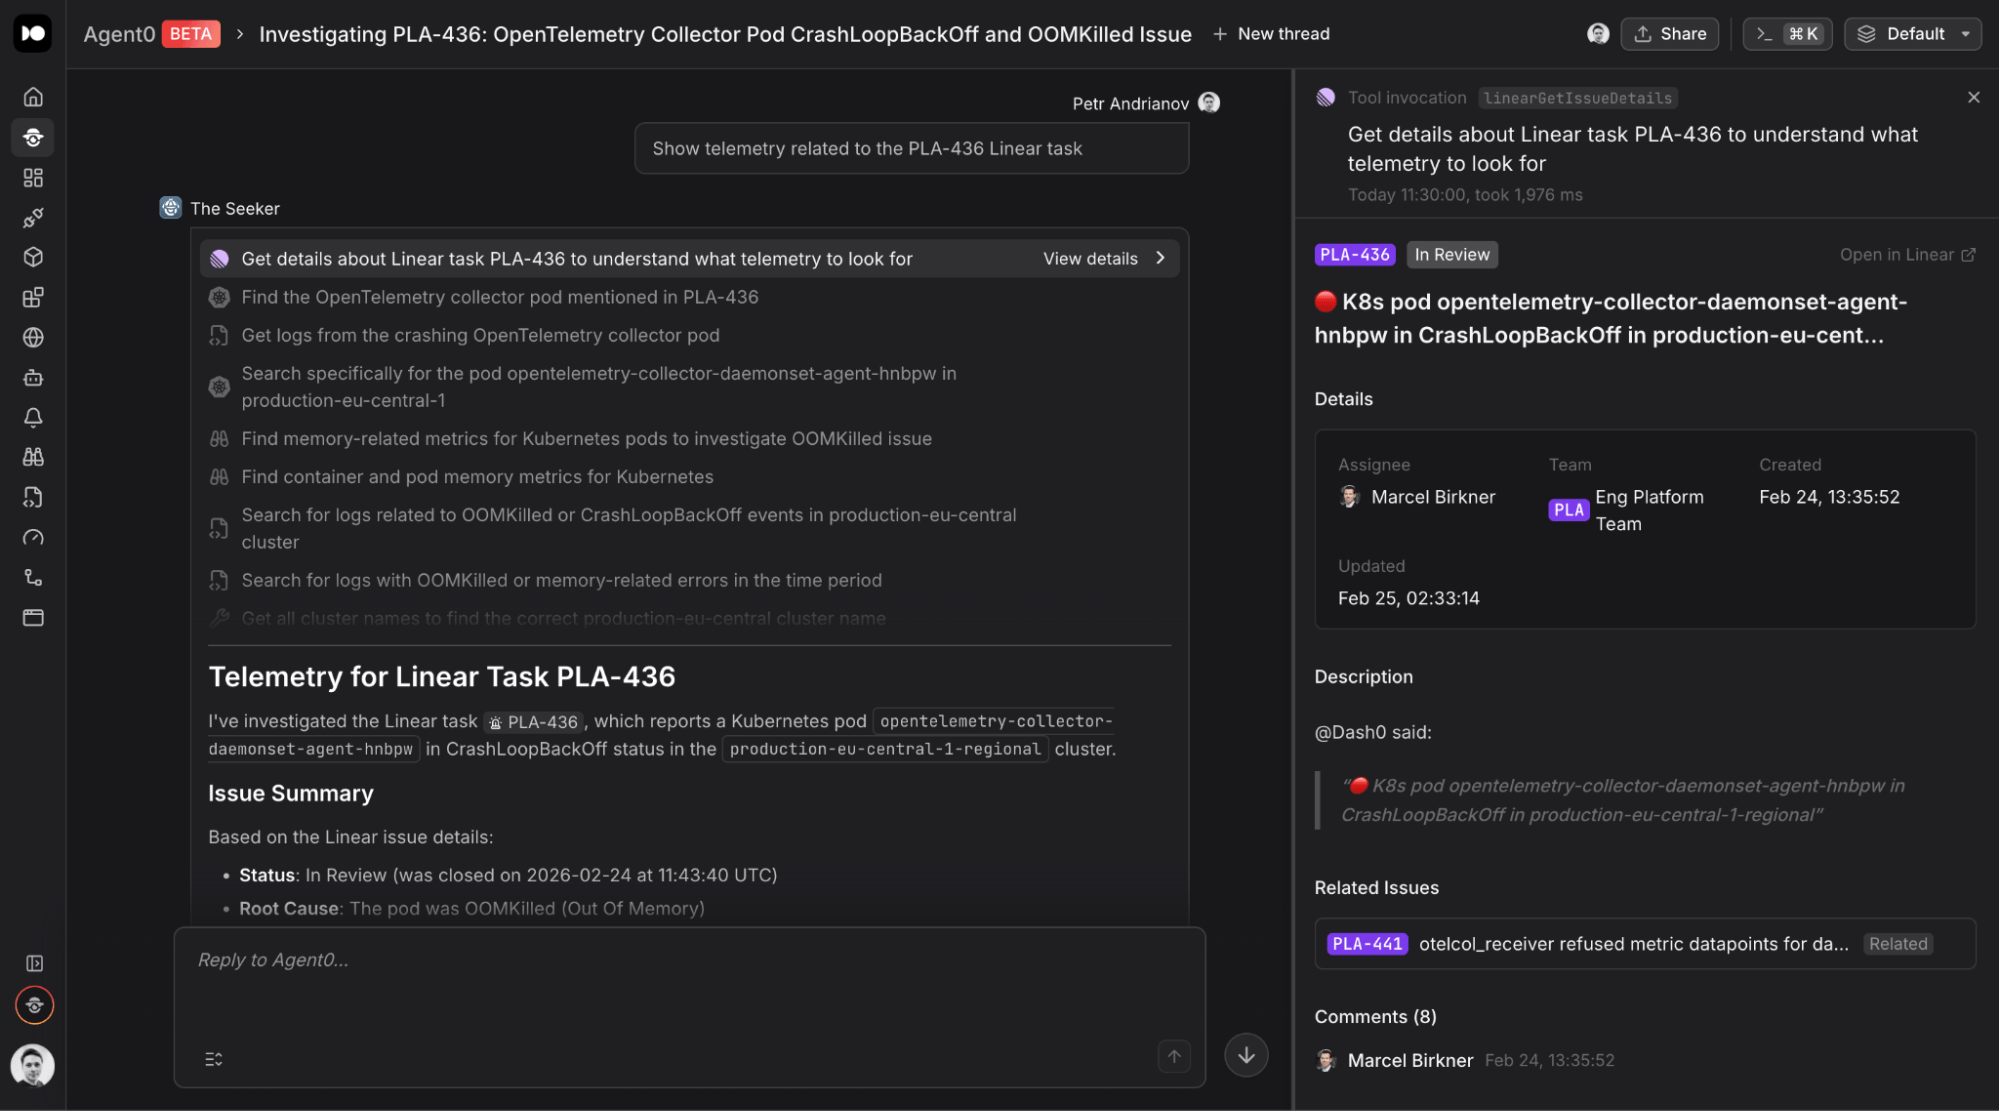1999x1111 pixels.
Task: Click the orange-ringed agent icon in sidebar
Action: coord(34,1005)
